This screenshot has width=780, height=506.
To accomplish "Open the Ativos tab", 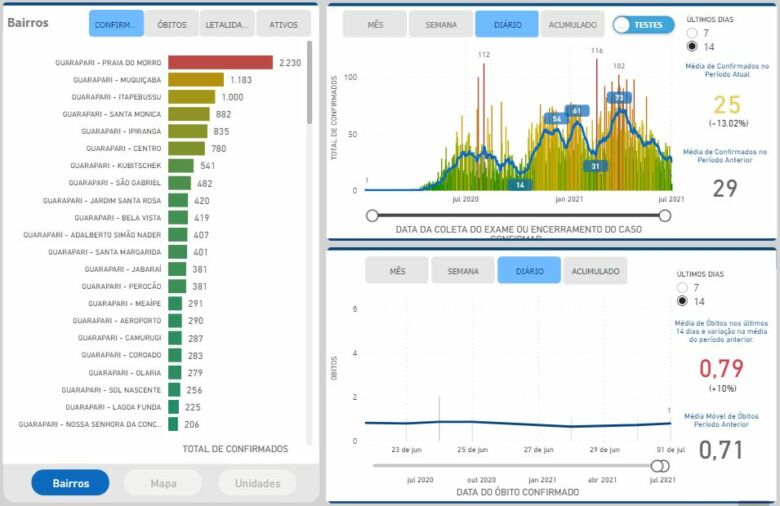I will tap(283, 23).
